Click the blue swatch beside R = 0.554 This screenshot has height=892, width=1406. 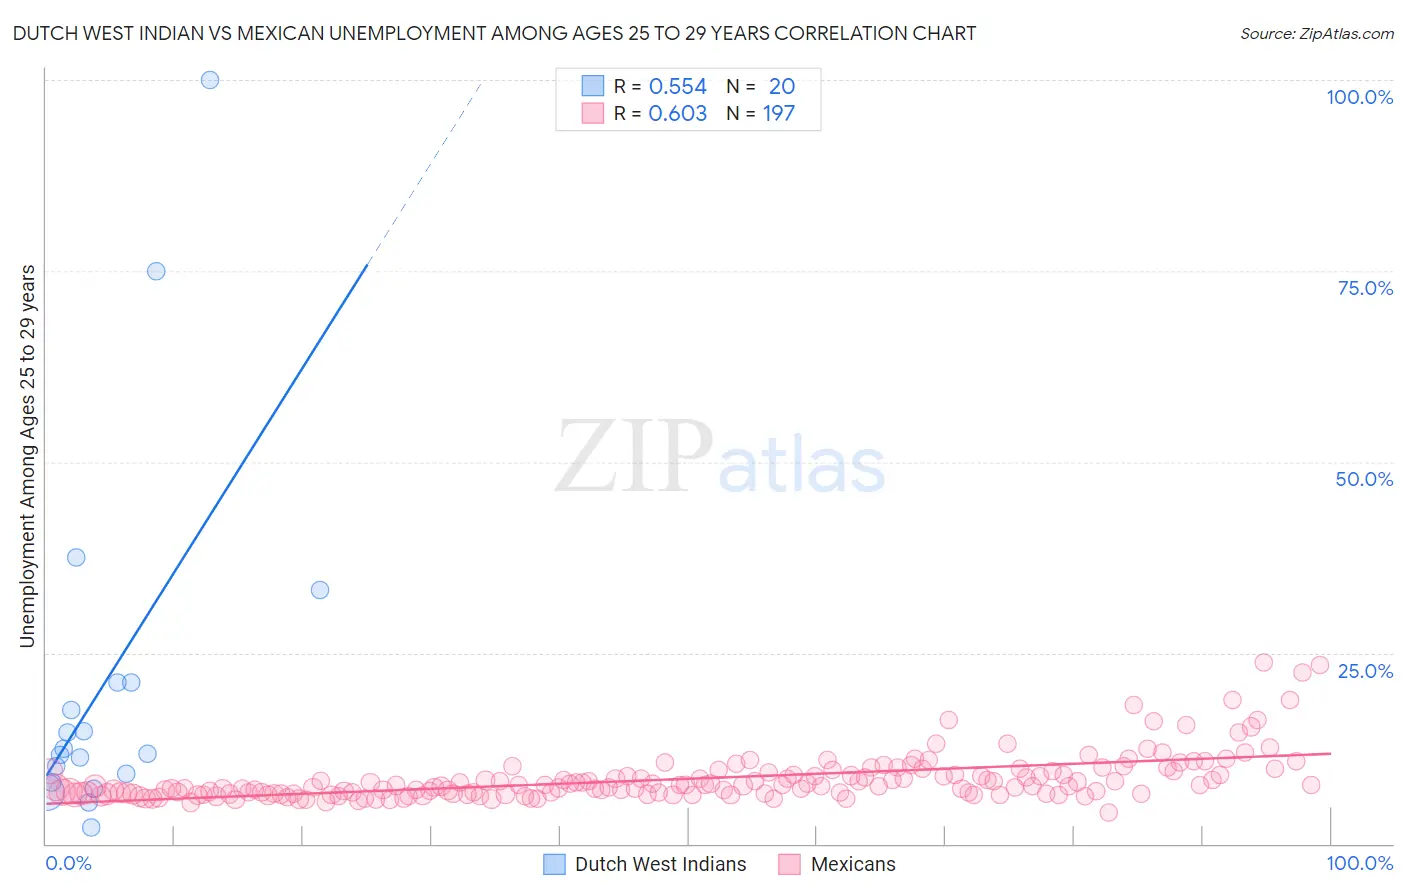(x=593, y=86)
